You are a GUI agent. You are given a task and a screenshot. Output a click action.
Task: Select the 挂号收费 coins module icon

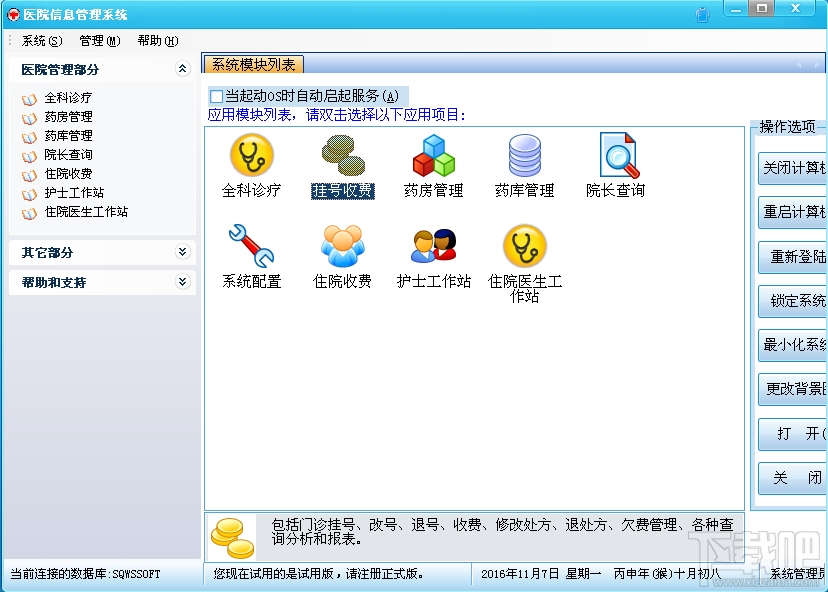tap(343, 155)
